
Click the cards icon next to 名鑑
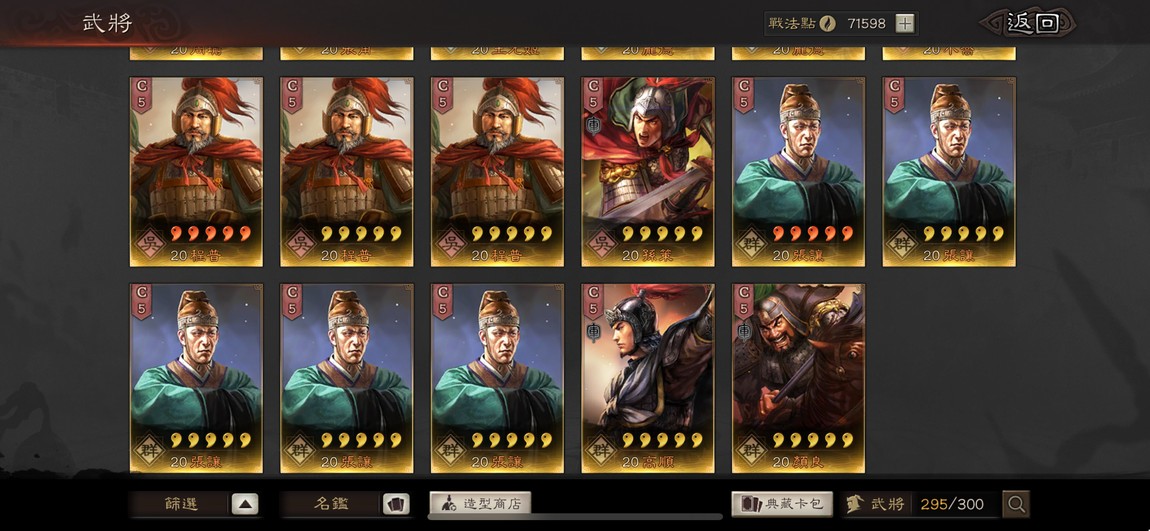point(396,504)
